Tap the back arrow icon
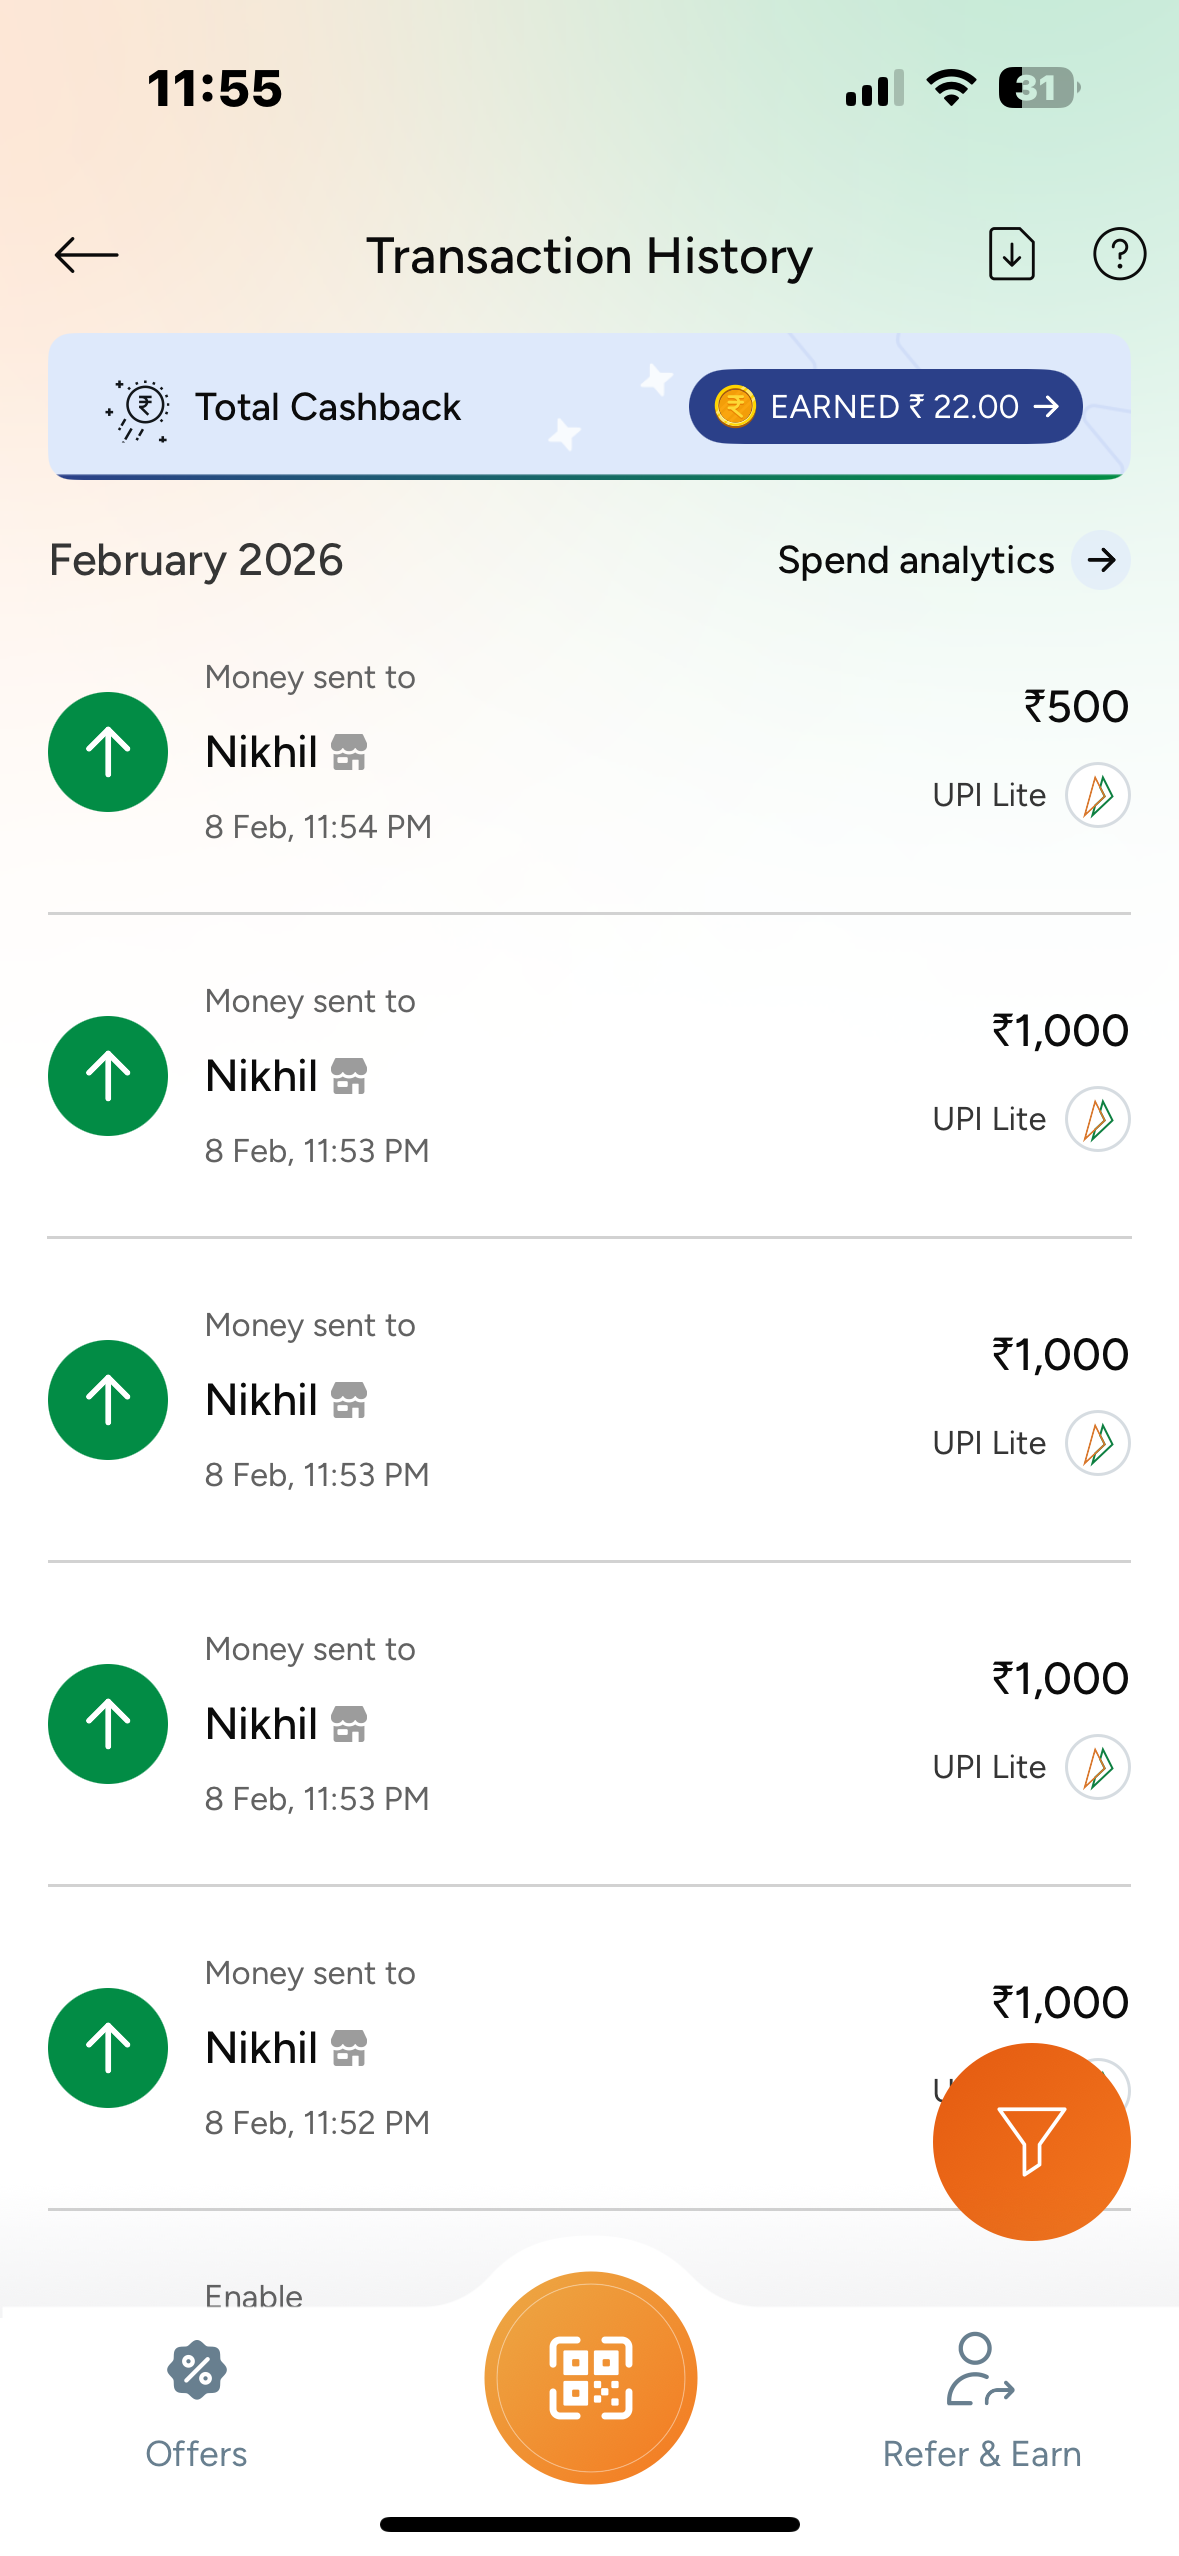 click(87, 255)
